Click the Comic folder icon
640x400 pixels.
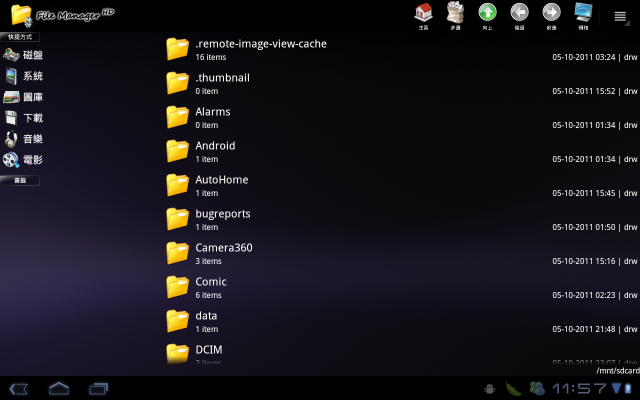(x=178, y=287)
